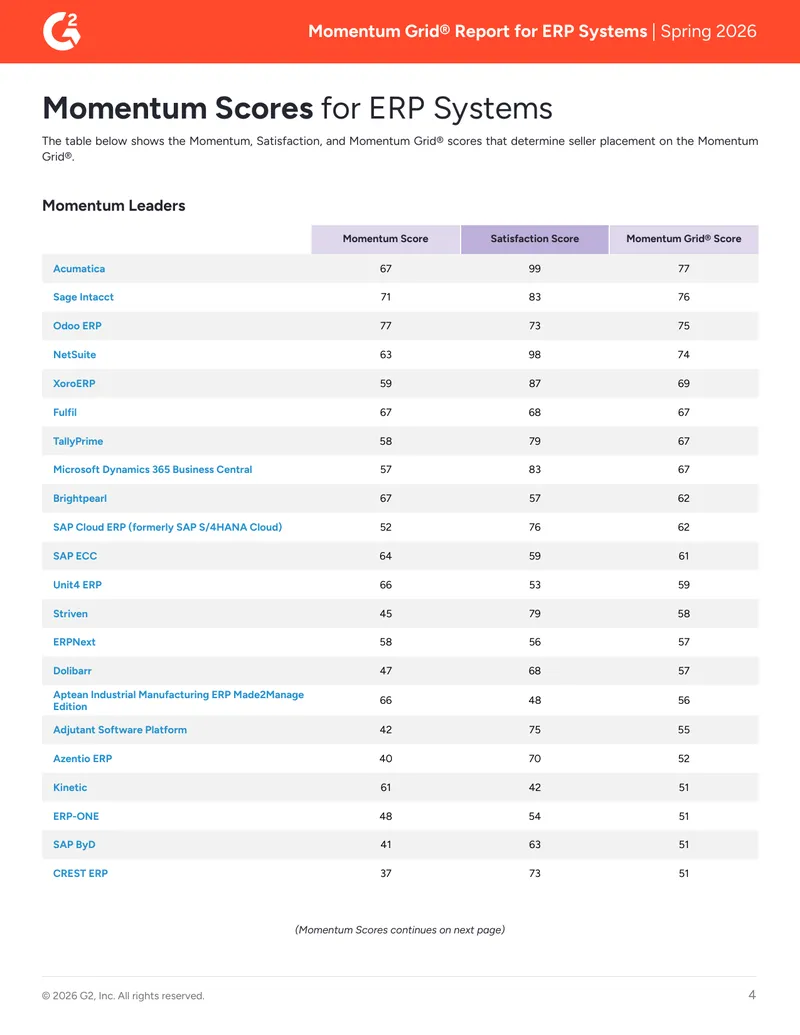The width and height of the screenshot is (800, 1035).
Task: Click the Satisfaction Score column header
Action: [535, 239]
